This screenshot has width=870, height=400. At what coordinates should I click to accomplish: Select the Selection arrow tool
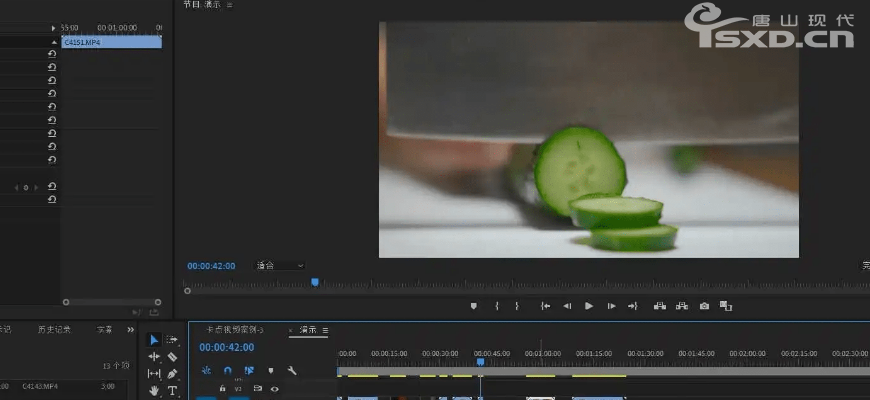pyautogui.click(x=154, y=340)
